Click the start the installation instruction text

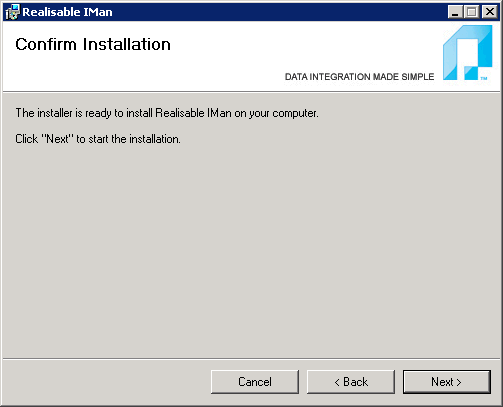click(98, 139)
